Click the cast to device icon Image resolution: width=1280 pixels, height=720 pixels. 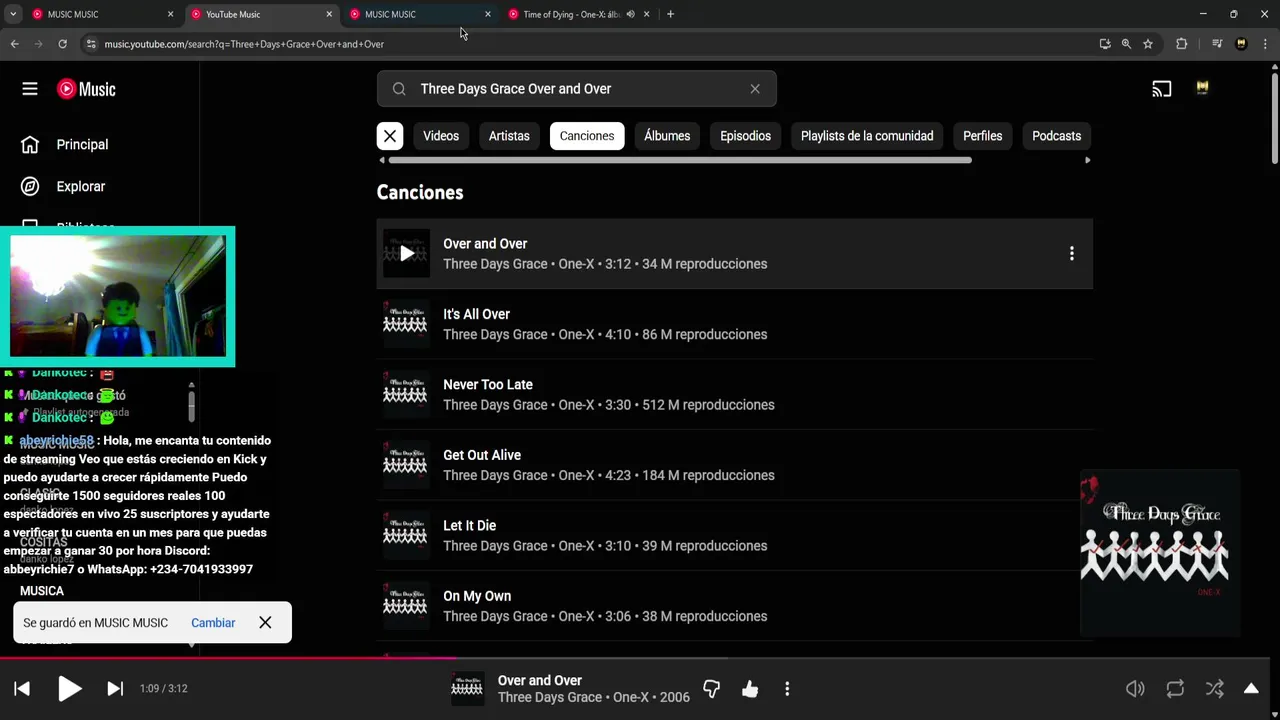click(1161, 89)
